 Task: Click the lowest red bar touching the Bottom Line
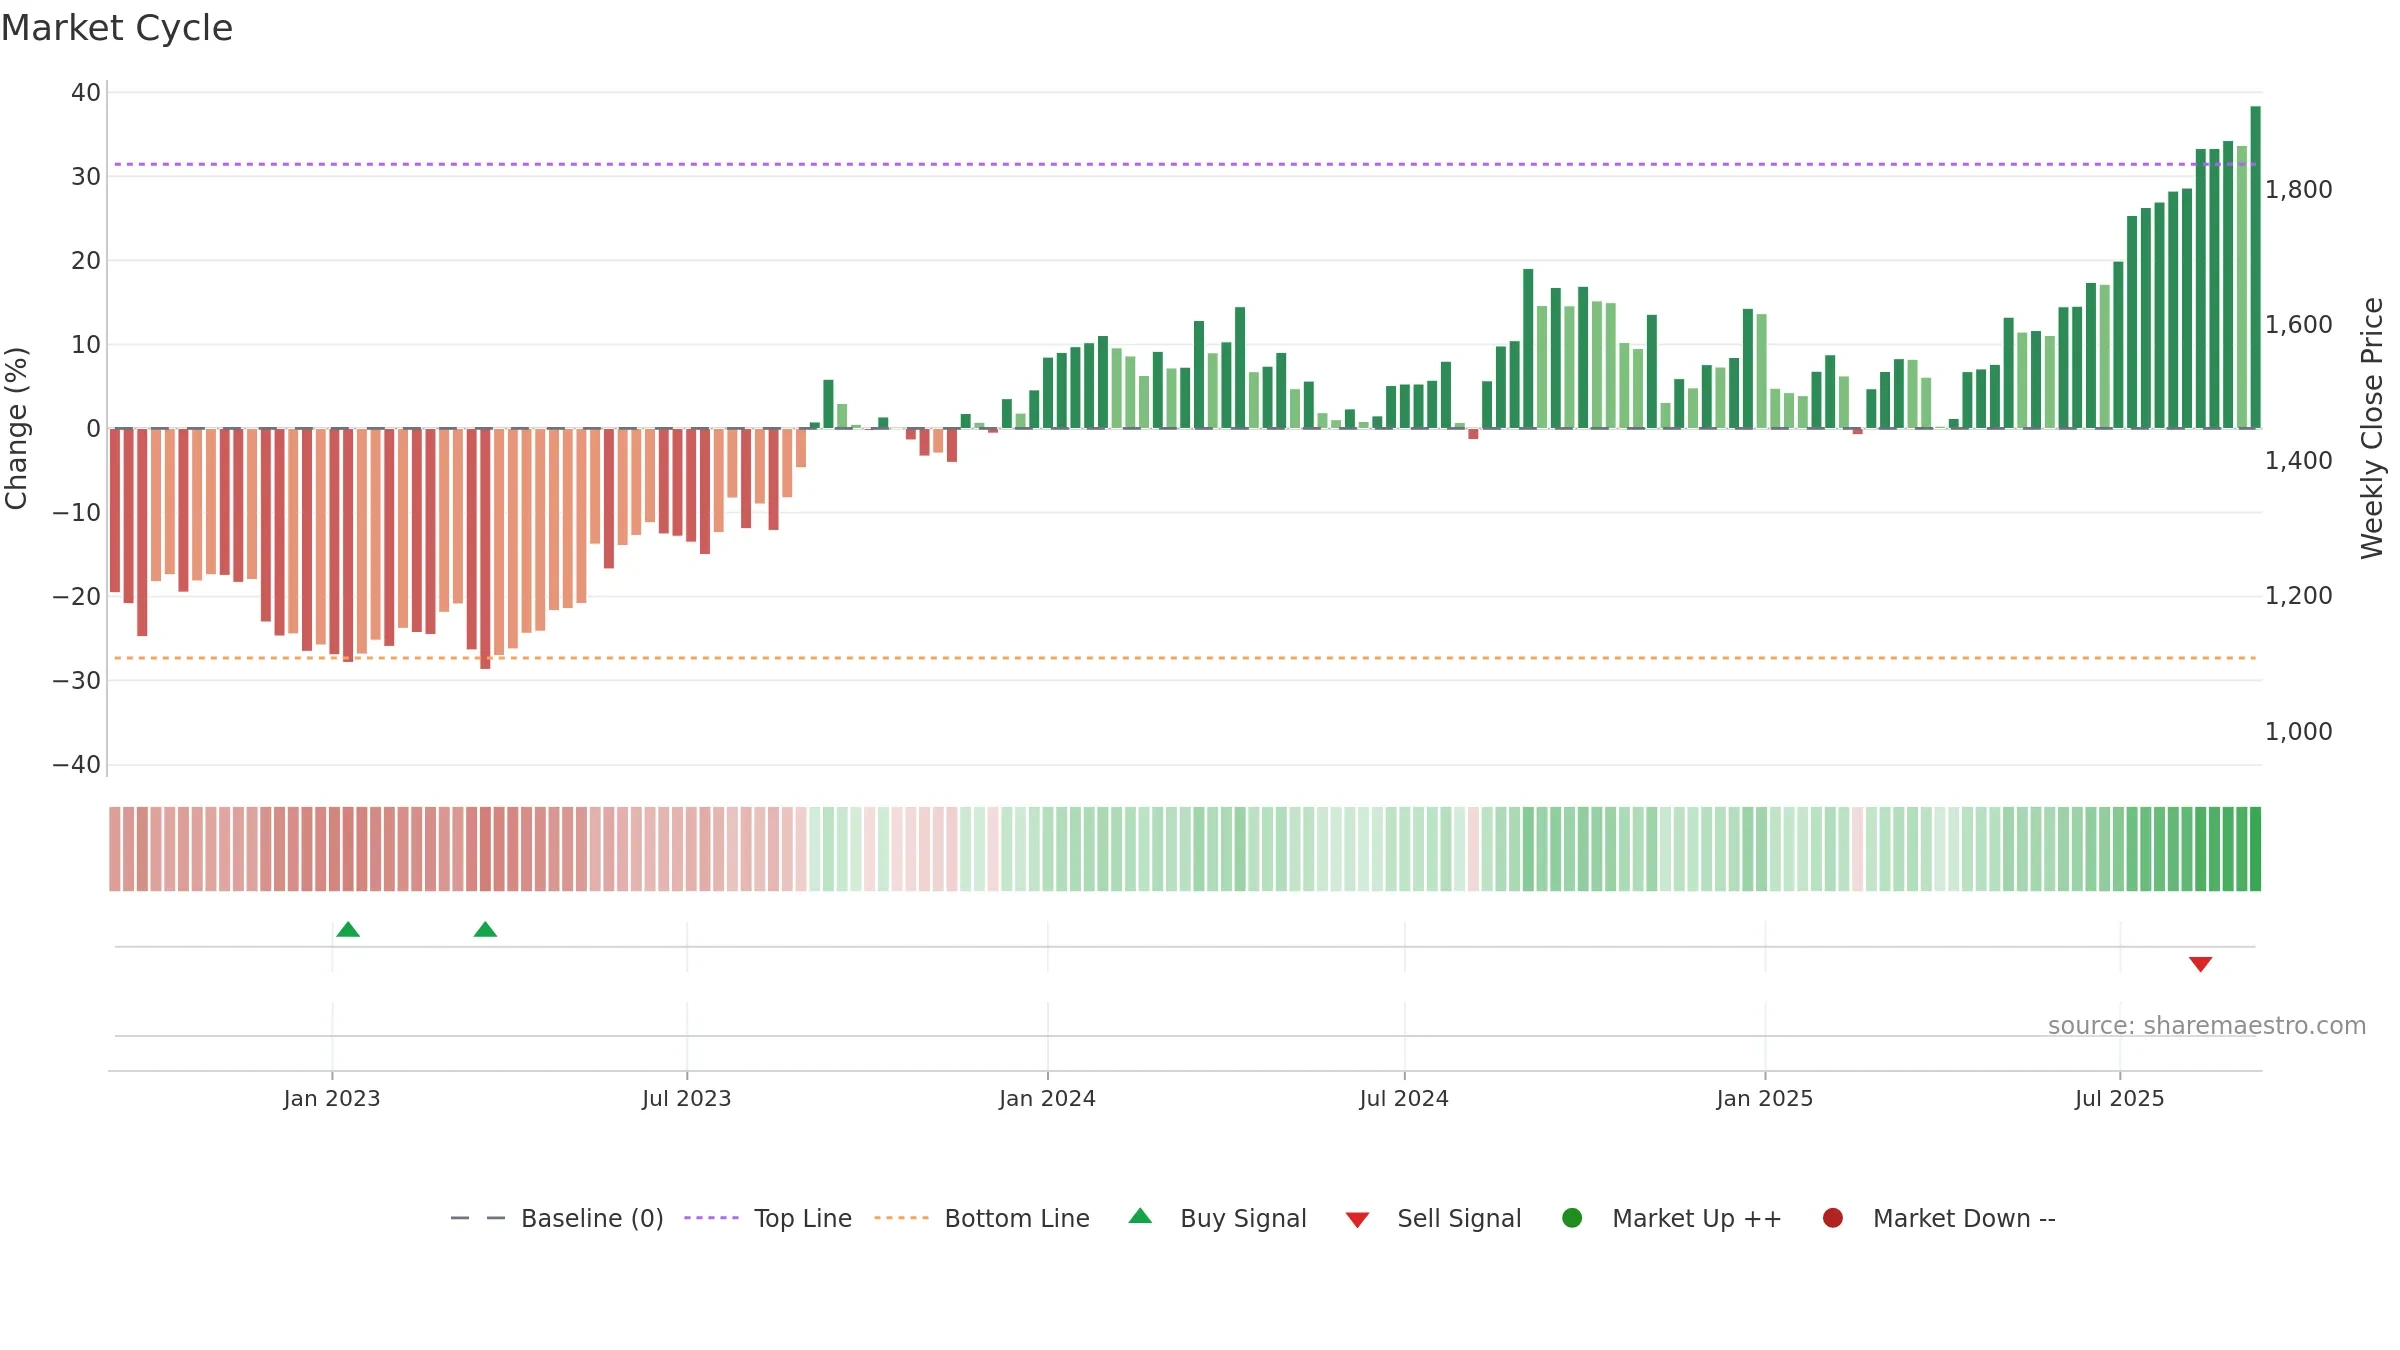coord(485,548)
